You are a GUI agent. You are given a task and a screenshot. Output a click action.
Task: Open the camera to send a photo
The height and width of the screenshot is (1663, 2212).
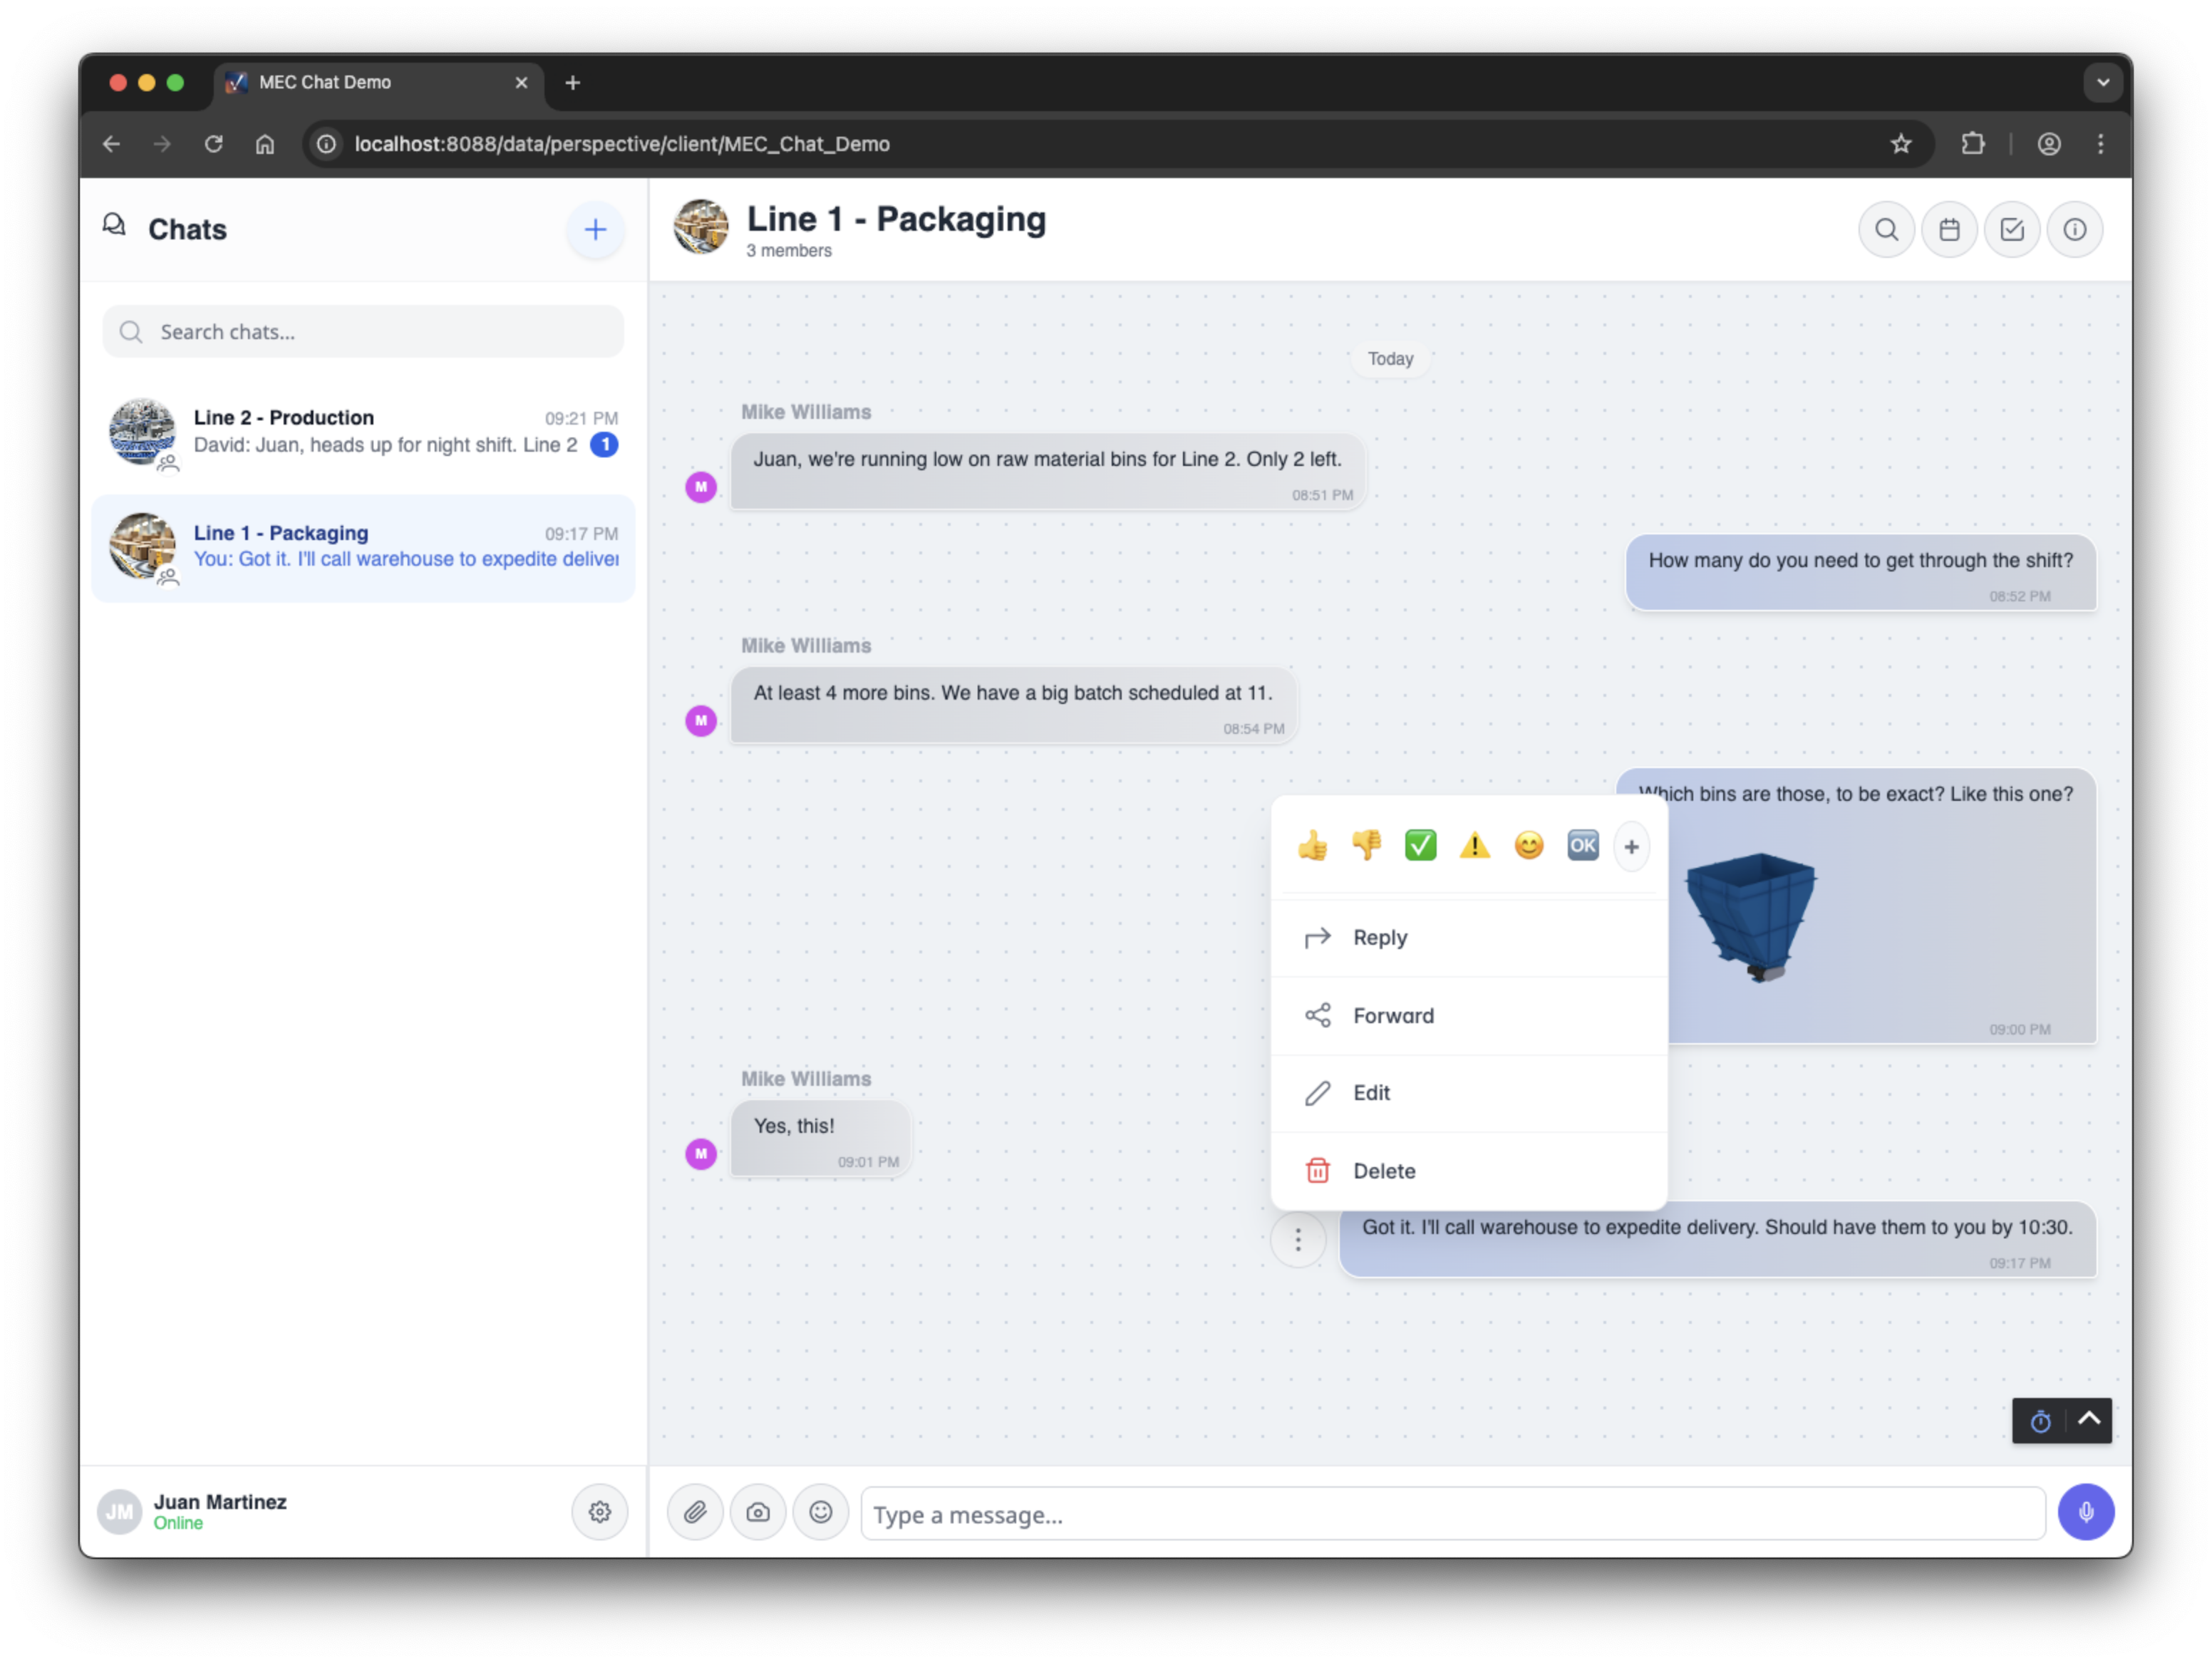758,1512
